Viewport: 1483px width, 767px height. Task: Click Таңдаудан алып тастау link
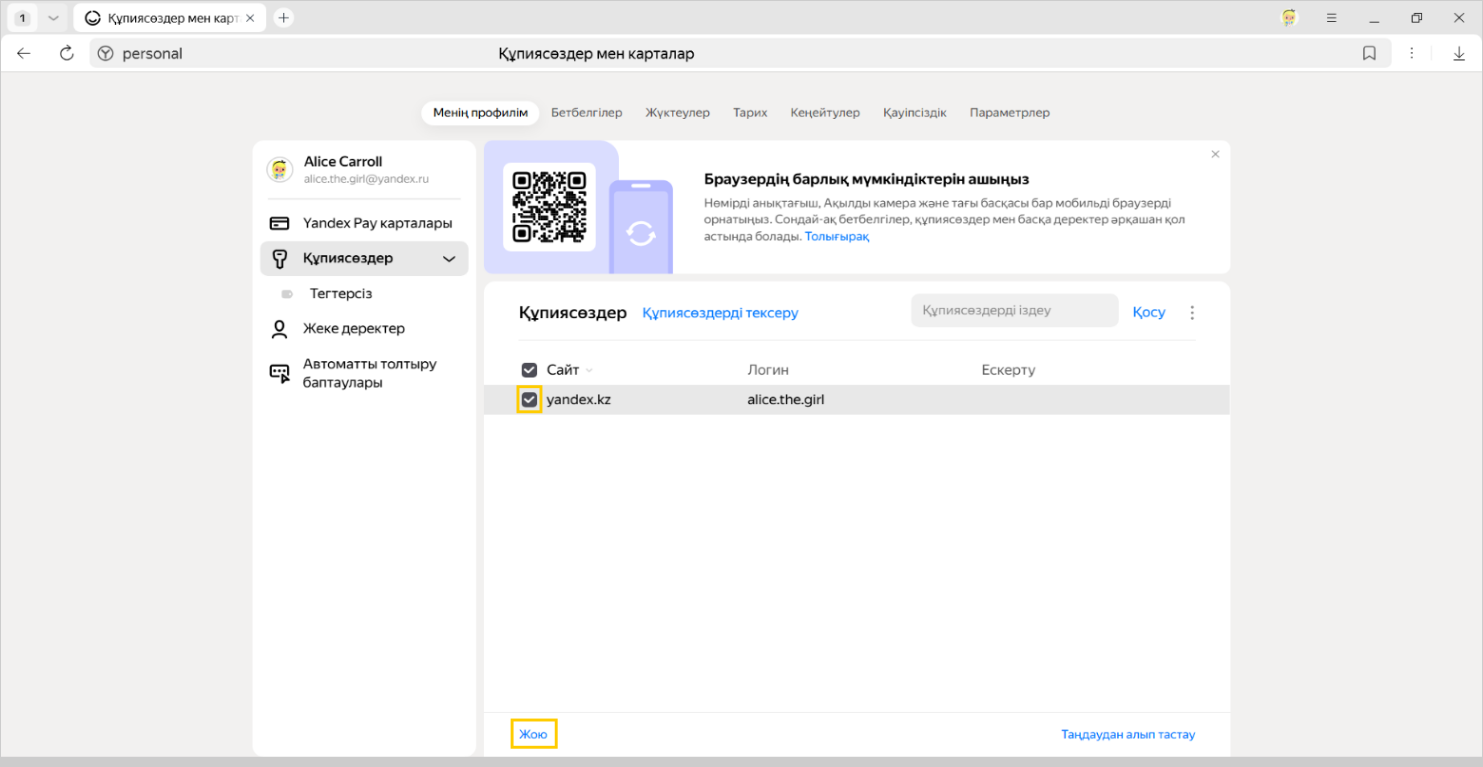[x=1127, y=734]
